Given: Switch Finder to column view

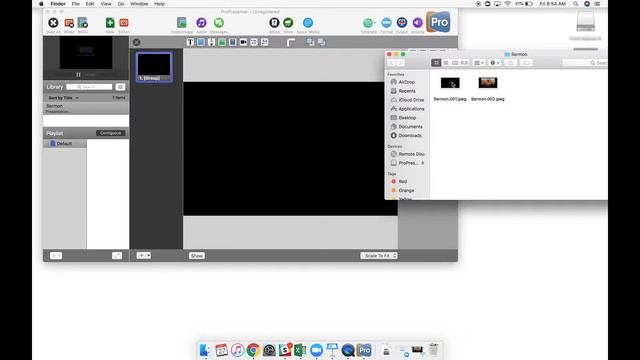Looking at the screenshot, I should tap(455, 63).
